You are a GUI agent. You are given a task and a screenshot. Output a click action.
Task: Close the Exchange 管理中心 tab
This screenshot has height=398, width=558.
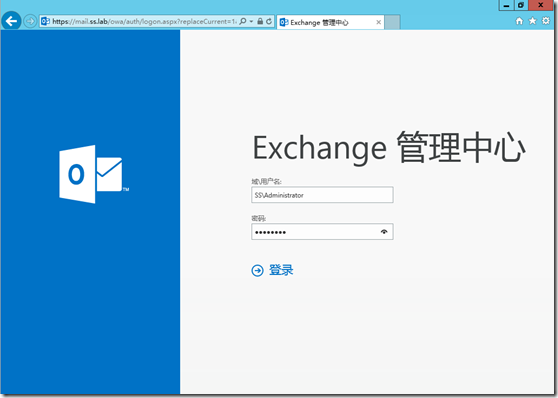coord(379,22)
